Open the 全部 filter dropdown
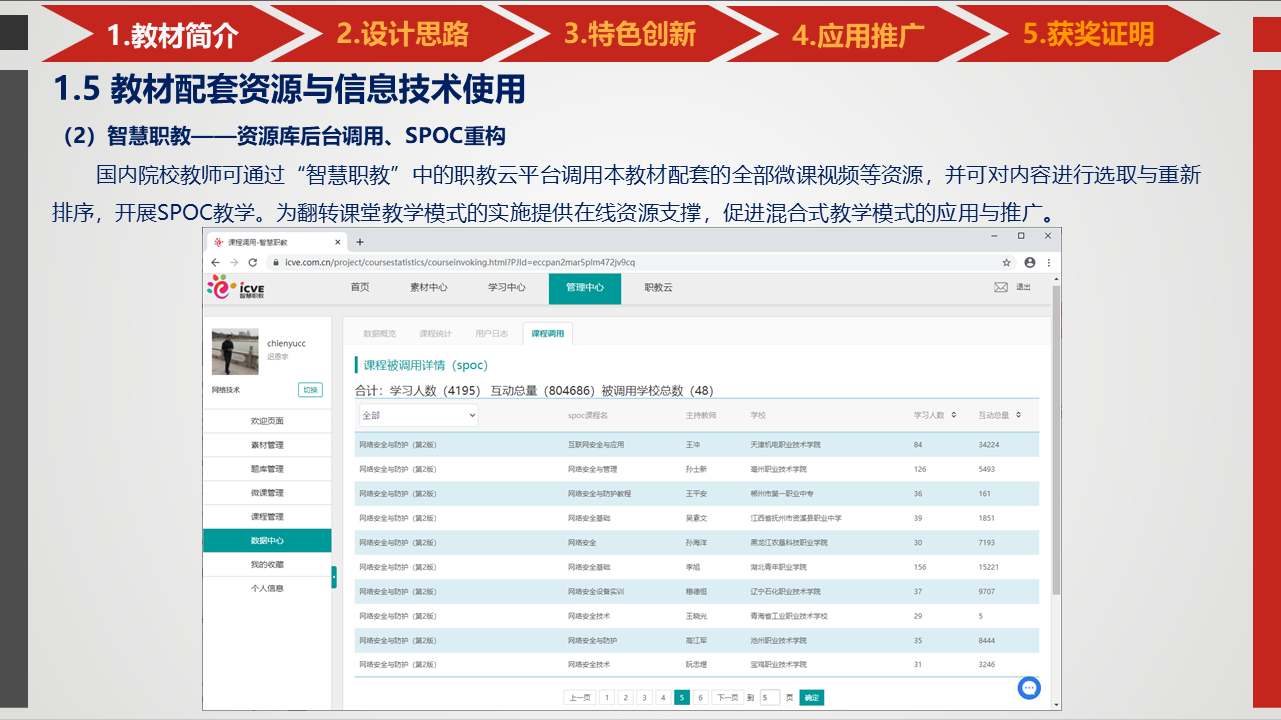1281x720 pixels. 418,415
